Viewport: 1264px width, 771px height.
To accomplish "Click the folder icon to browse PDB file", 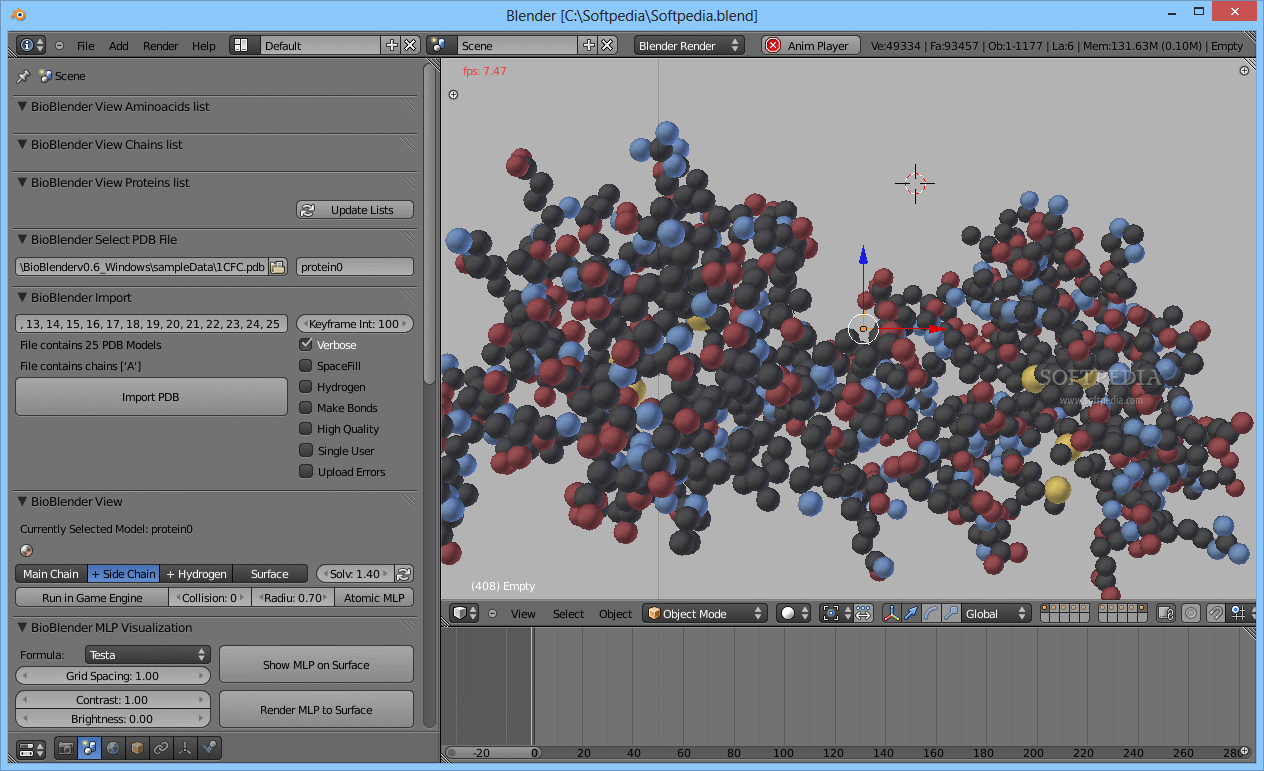I will [x=278, y=267].
